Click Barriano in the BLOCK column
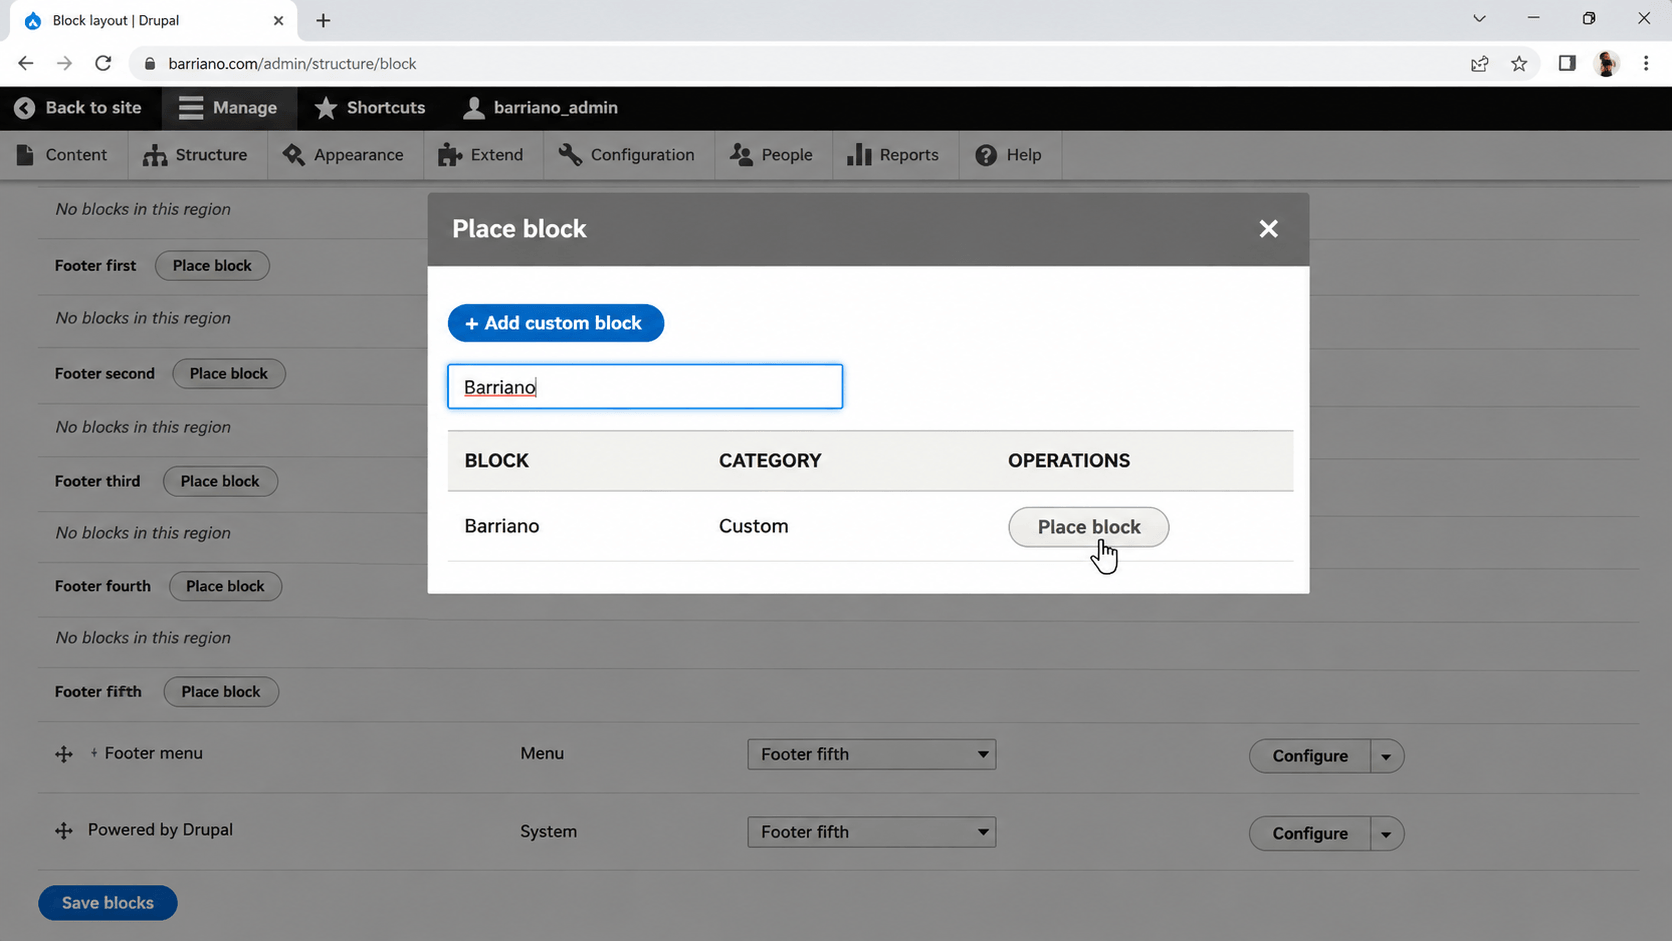Screen dimensions: 1672x941 coord(502,526)
